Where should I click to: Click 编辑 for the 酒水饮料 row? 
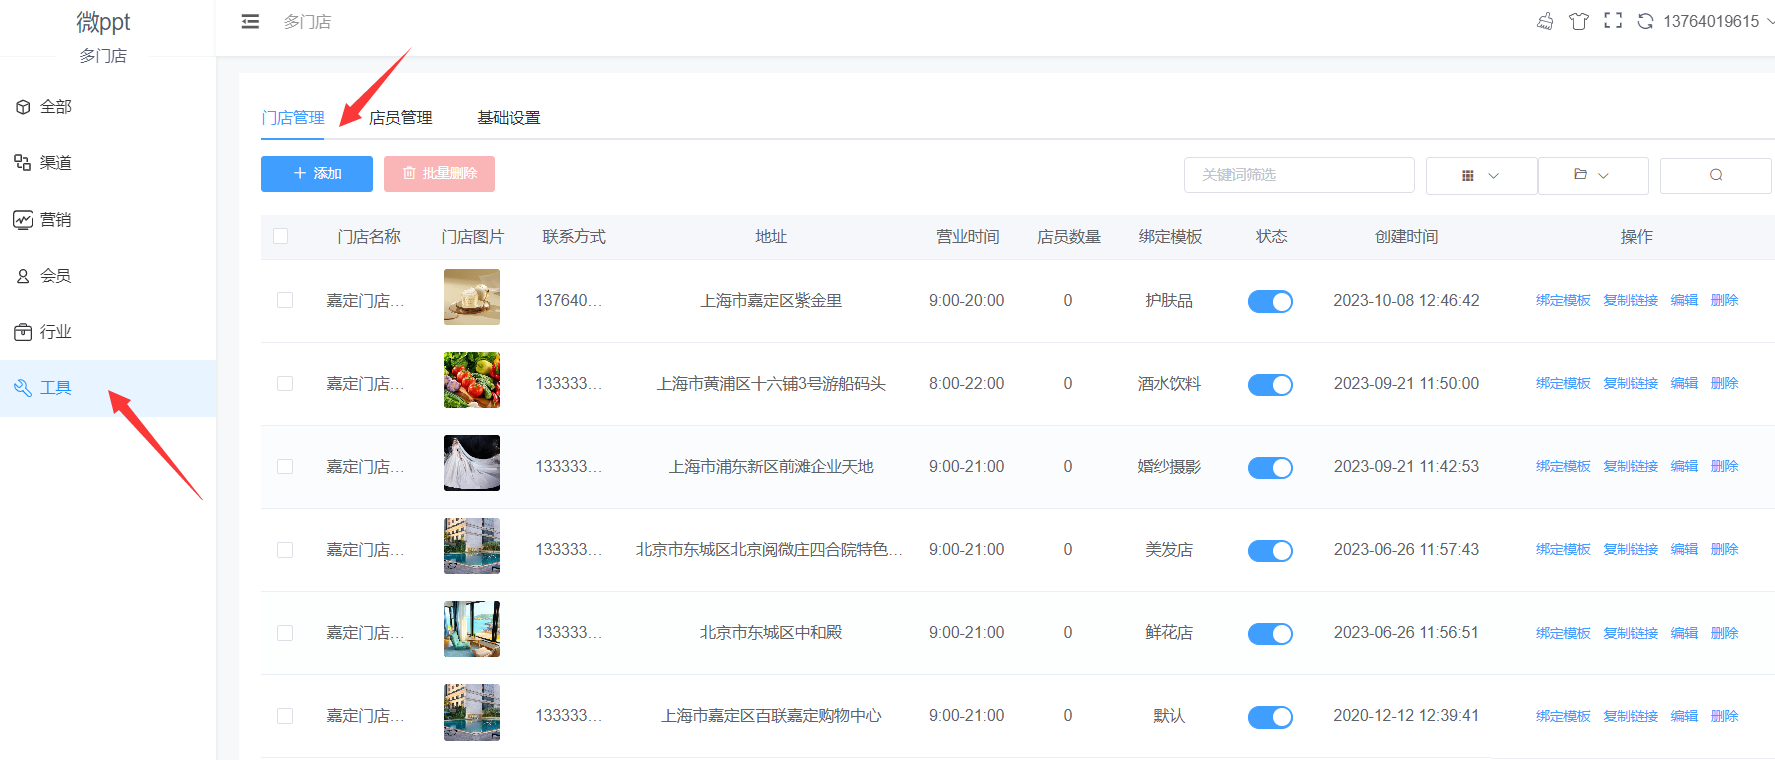click(x=1684, y=383)
